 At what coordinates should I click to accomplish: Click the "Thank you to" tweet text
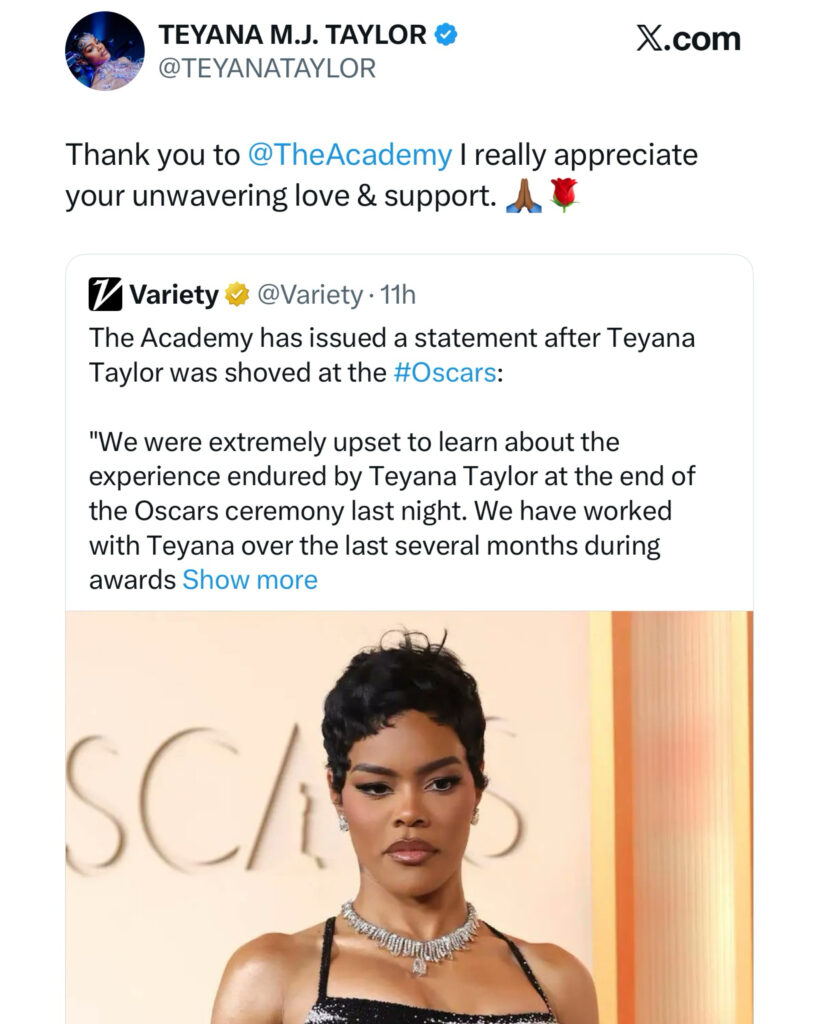pos(152,155)
